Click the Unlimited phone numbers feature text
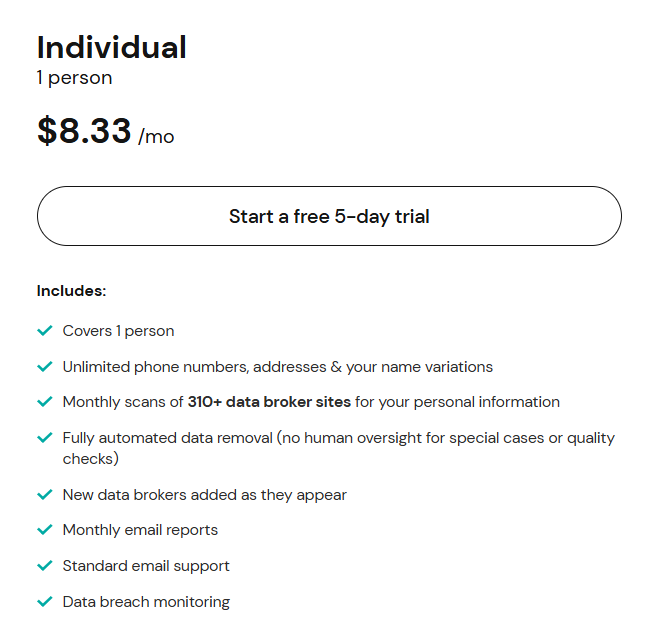 pyautogui.click(x=277, y=367)
